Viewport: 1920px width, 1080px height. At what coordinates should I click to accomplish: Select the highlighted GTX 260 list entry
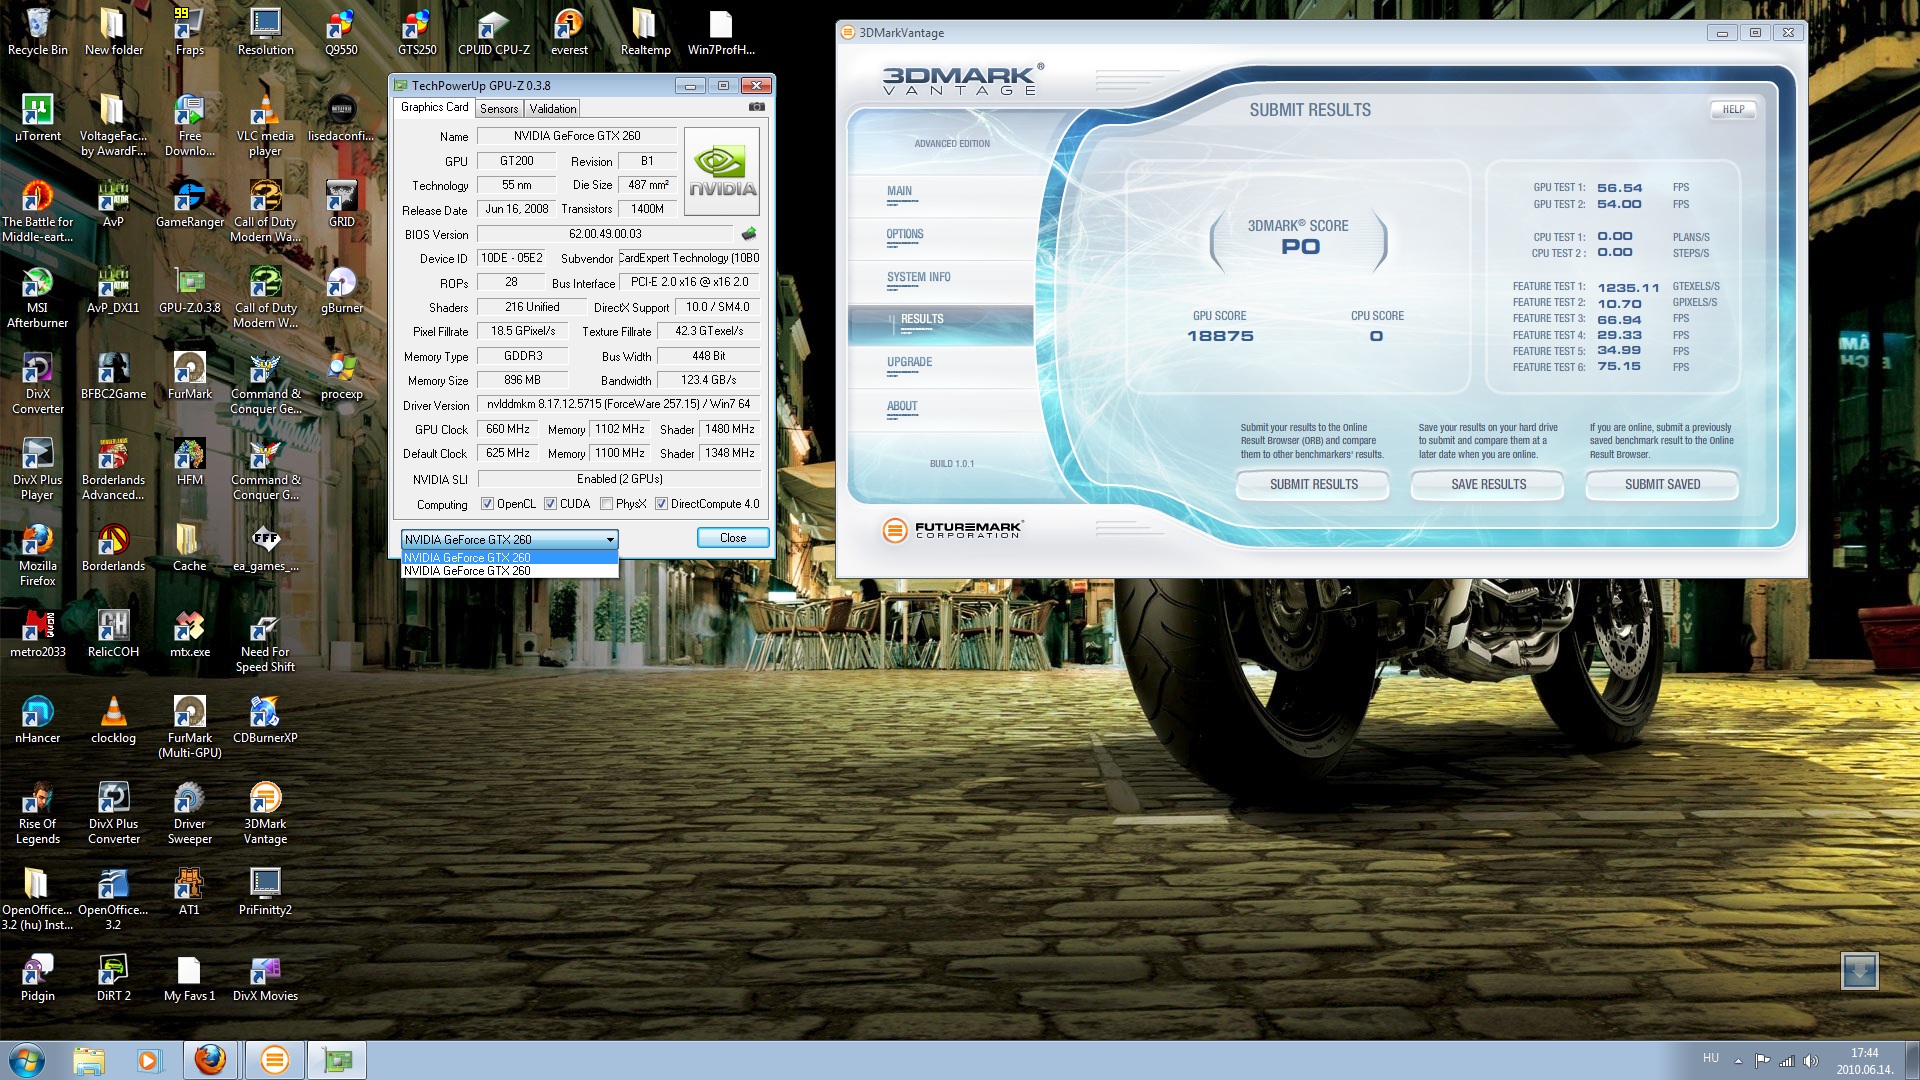click(509, 558)
